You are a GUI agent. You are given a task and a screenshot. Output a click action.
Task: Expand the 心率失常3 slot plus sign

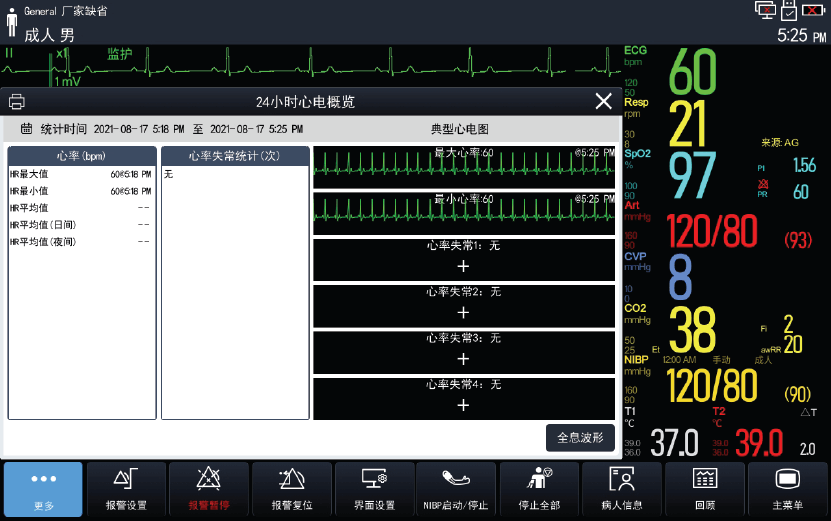[x=463, y=359]
